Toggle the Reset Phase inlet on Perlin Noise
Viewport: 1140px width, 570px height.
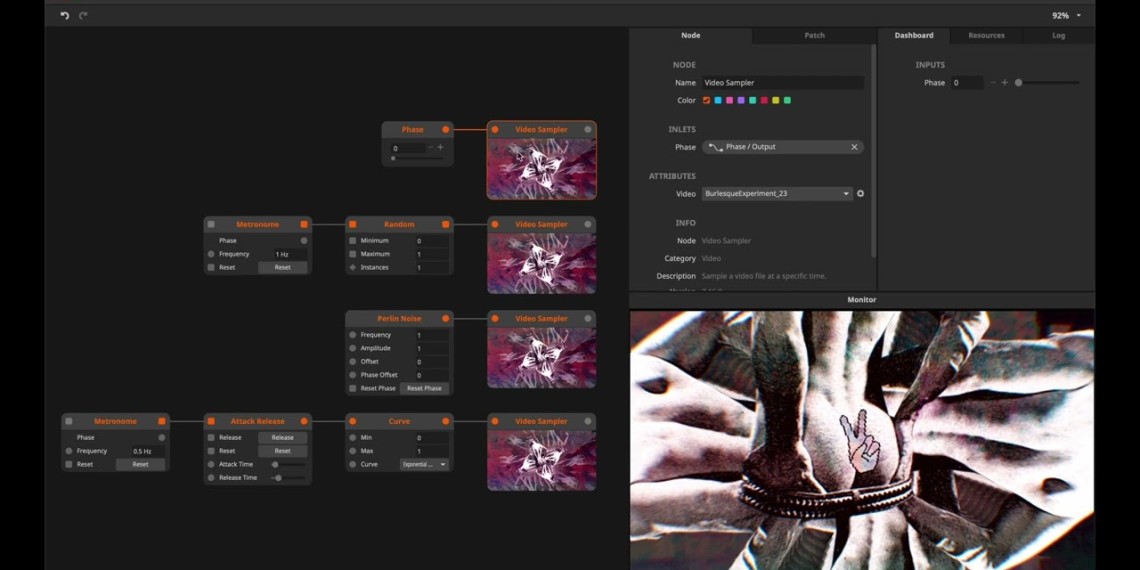click(x=353, y=388)
